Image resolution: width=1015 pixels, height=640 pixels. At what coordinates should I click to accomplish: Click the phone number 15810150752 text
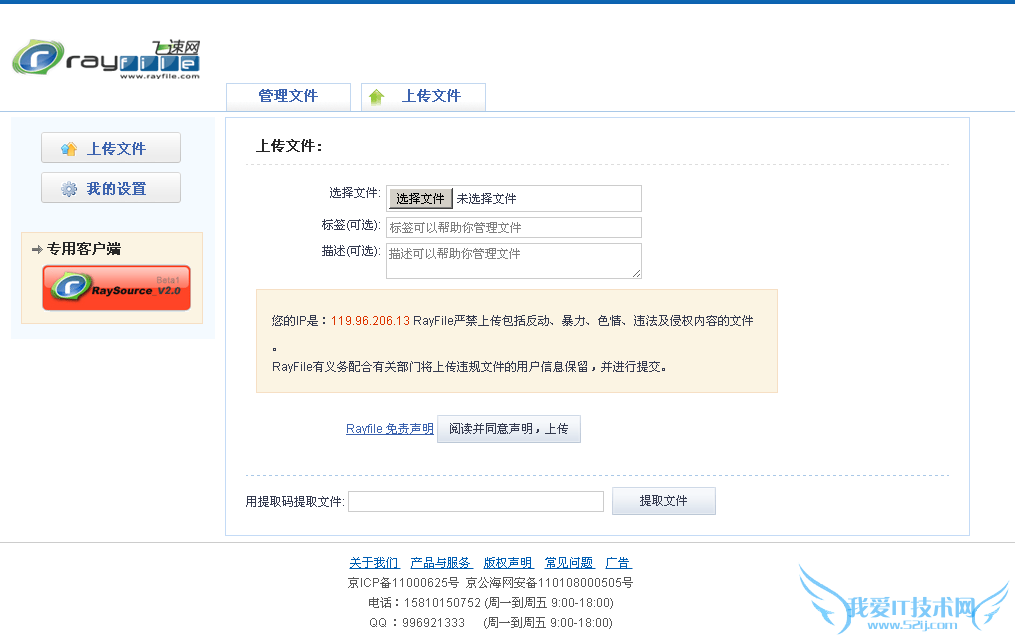442,603
